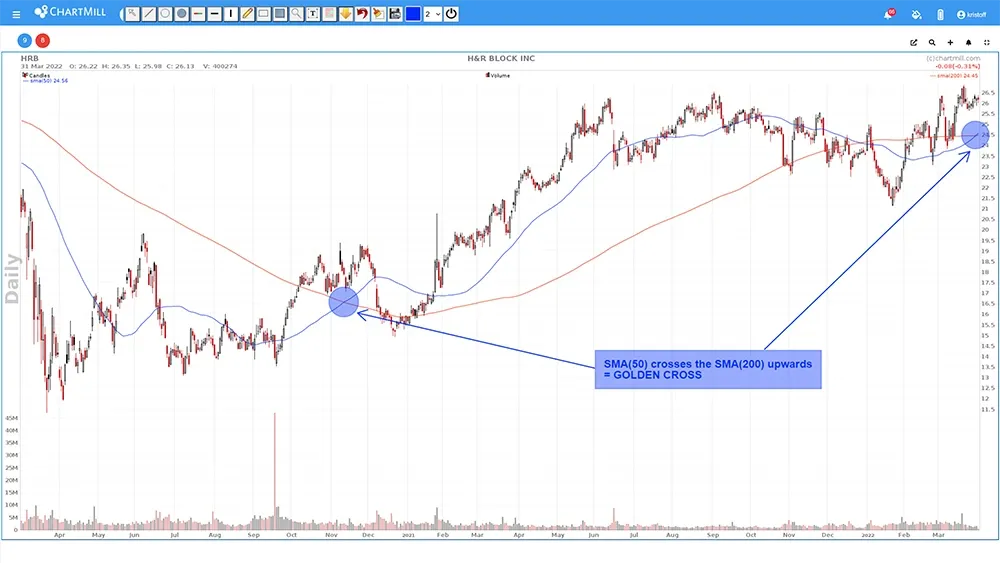Image resolution: width=1000 pixels, height=563 pixels.
Task: Select the empty circle drawing tool
Action: [x=165, y=13]
